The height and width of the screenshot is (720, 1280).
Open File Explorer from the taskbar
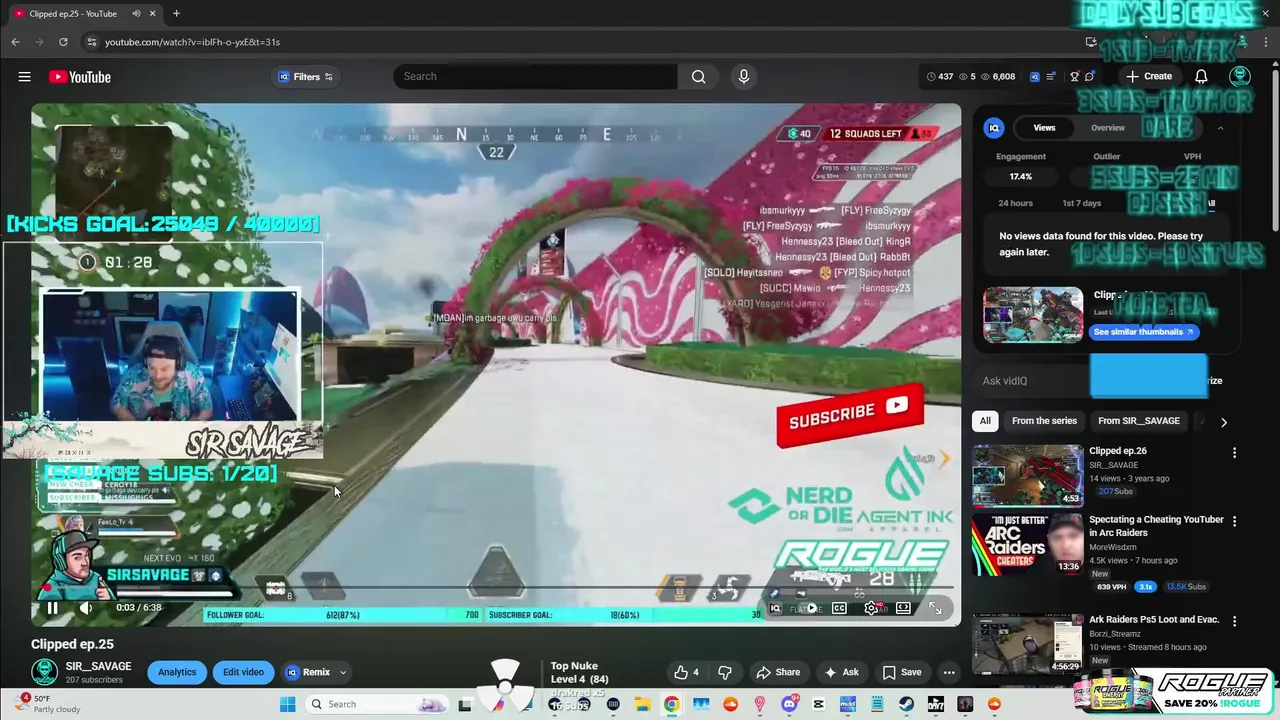pos(641,704)
